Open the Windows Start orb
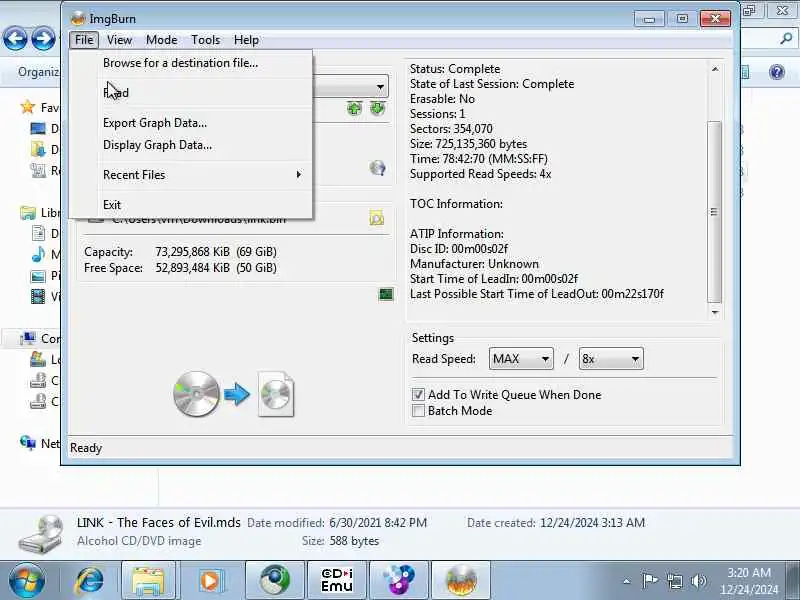The image size is (800, 600). tap(26, 581)
